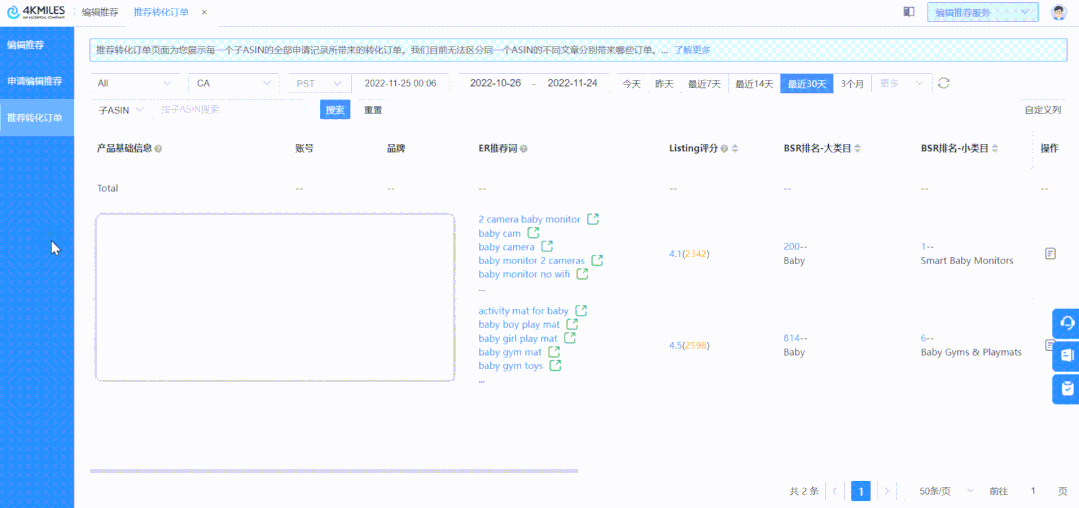Click the 搜索 search button

point(335,110)
